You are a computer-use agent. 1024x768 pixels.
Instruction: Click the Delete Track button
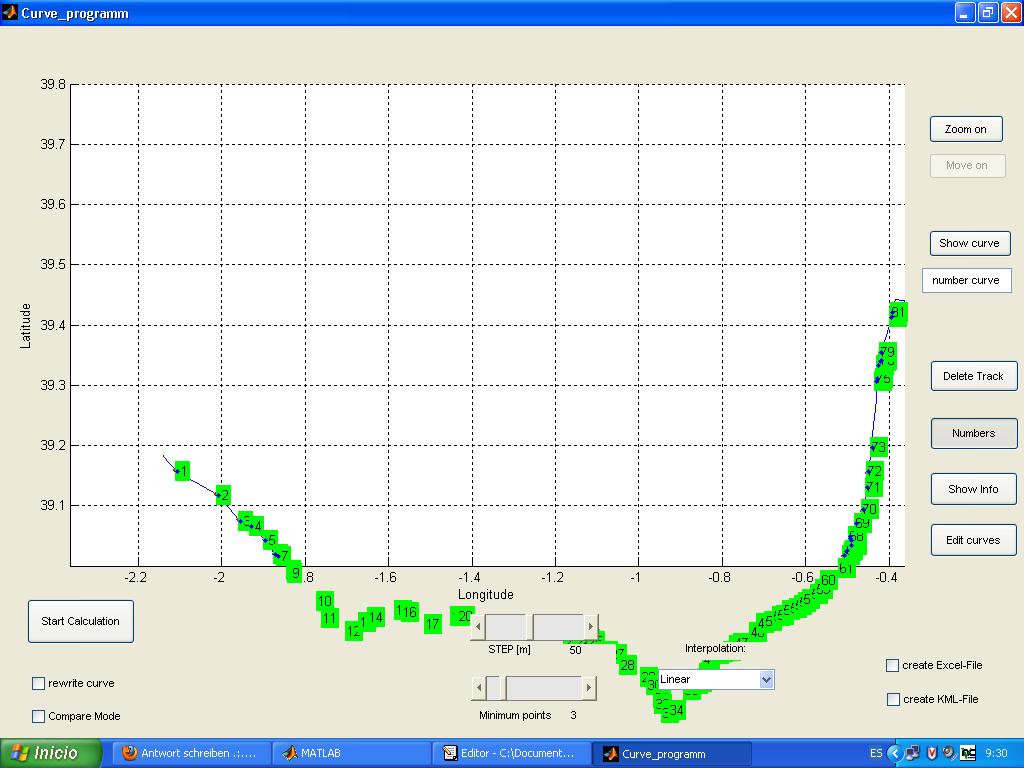[x=973, y=376]
